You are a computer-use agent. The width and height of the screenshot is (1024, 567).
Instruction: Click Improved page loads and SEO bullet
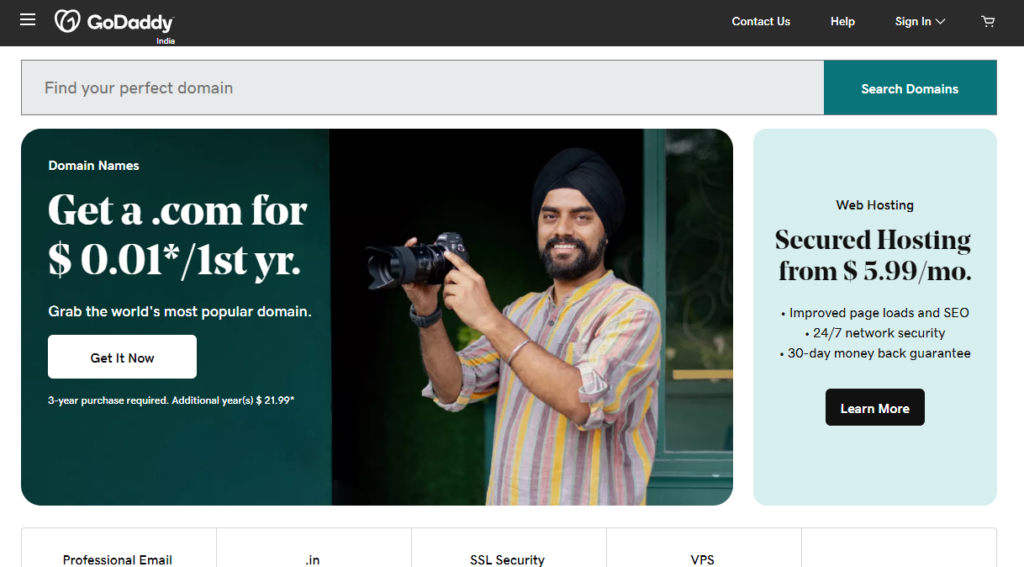(x=875, y=313)
